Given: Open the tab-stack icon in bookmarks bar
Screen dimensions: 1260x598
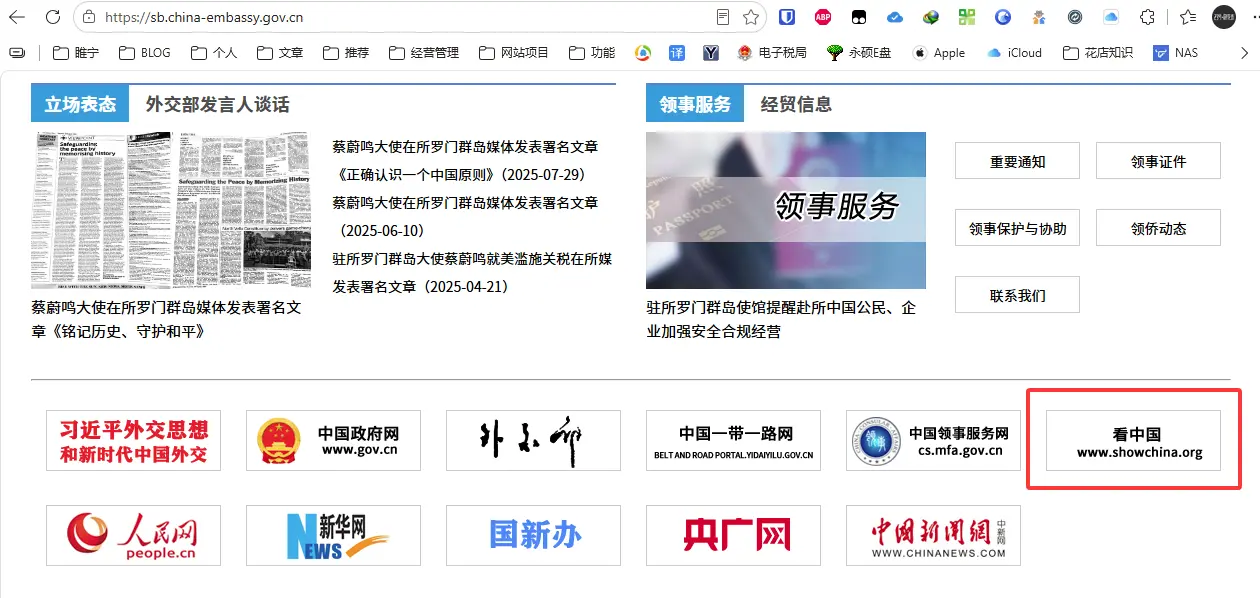Looking at the screenshot, I should (16, 52).
